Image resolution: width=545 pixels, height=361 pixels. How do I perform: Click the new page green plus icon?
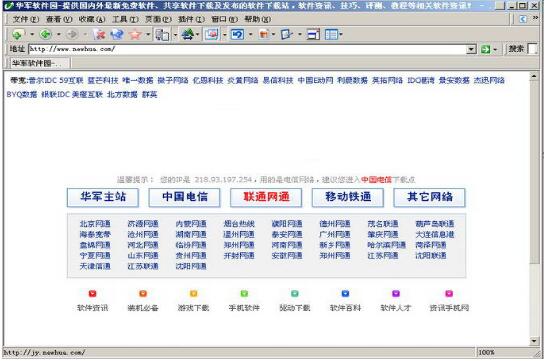[x=17, y=34]
